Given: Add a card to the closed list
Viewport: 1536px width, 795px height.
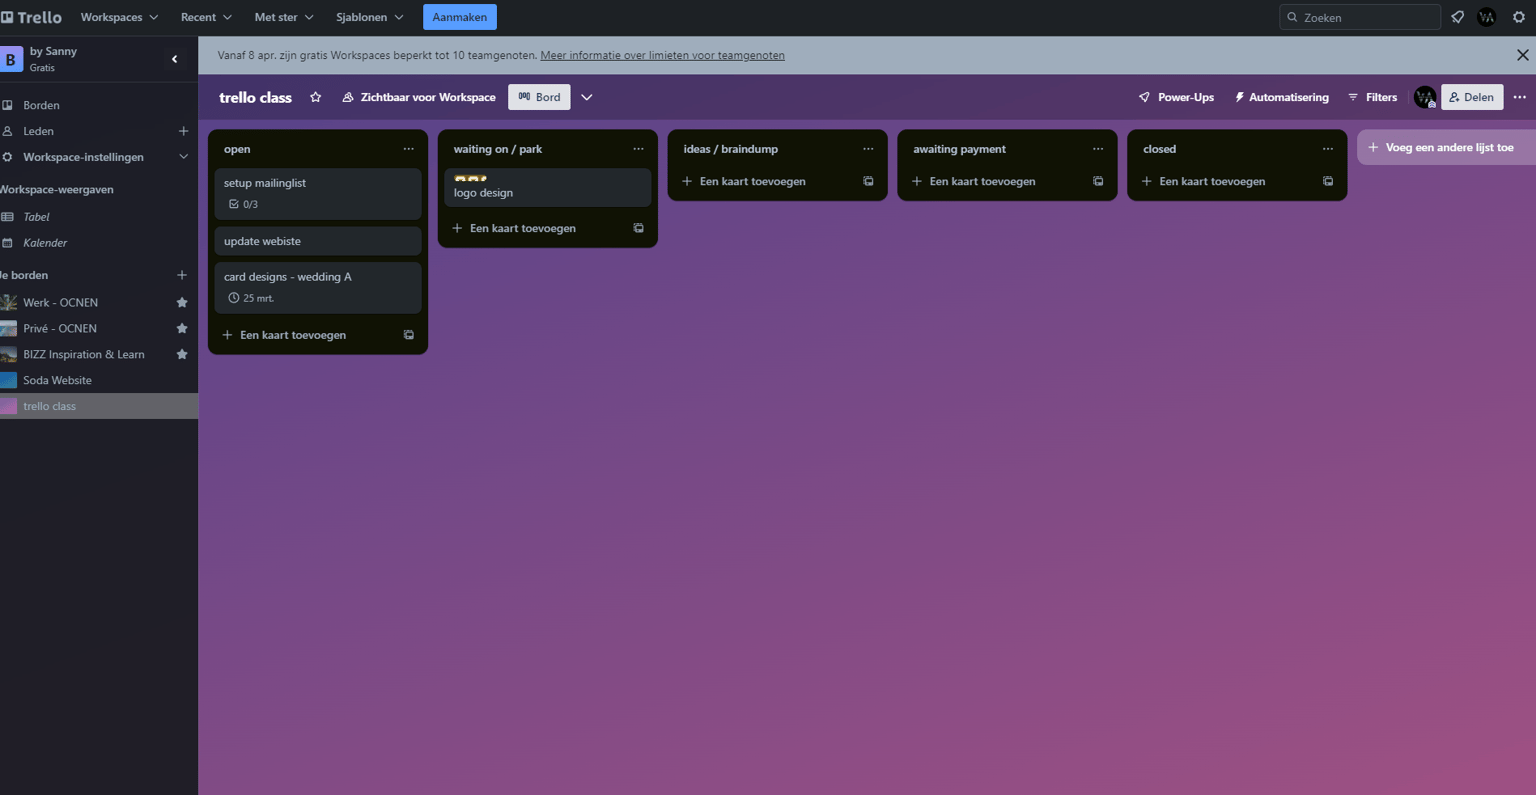Looking at the screenshot, I should [x=1226, y=181].
